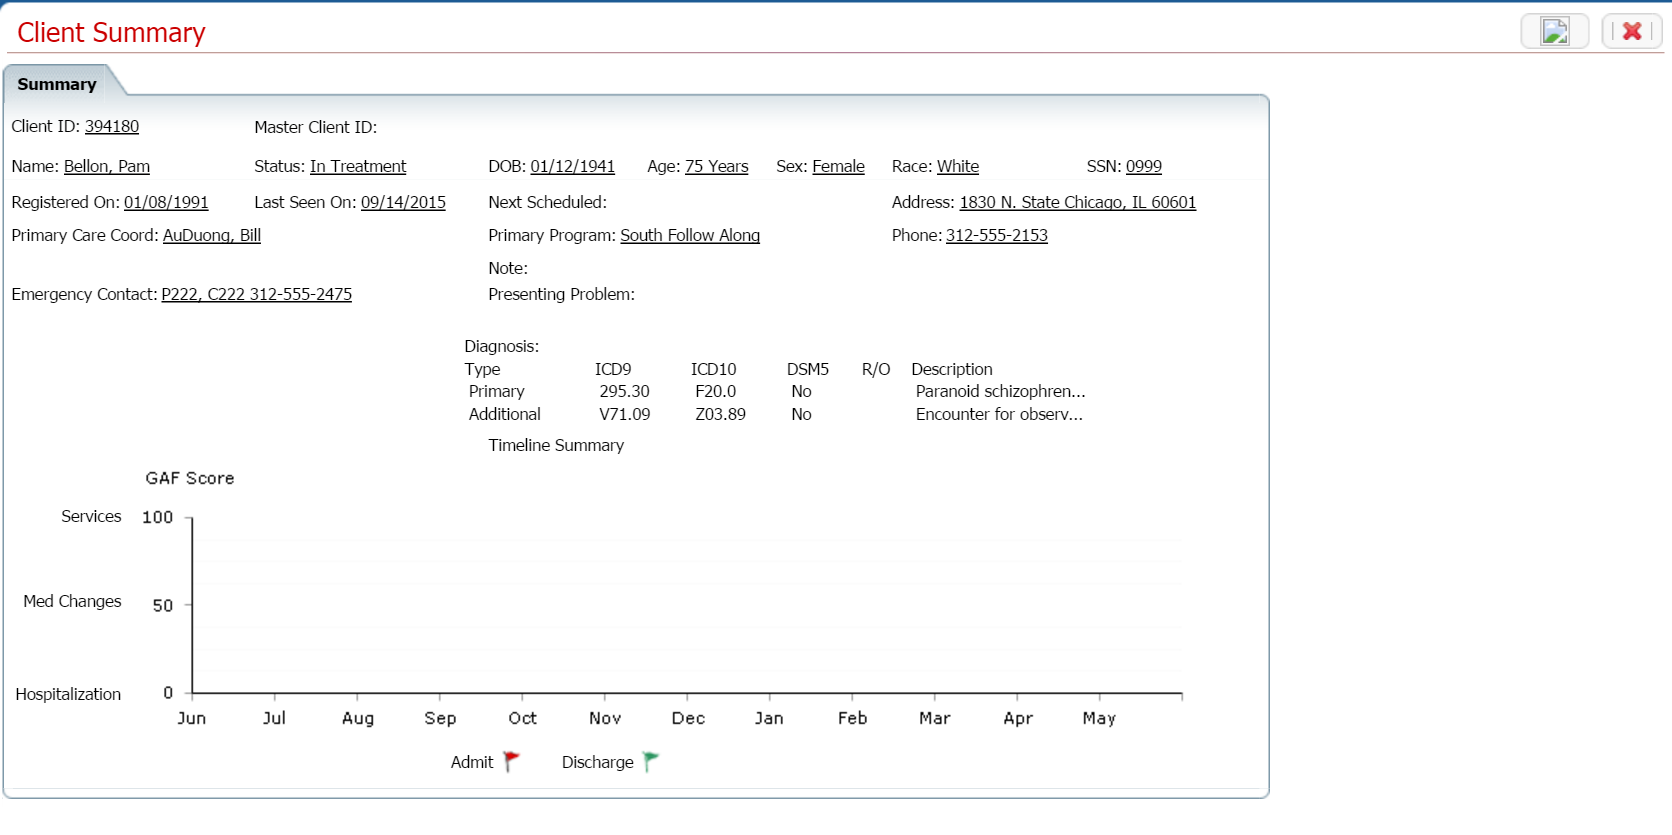The height and width of the screenshot is (835, 1672).
Task: Click the White race link
Action: [957, 166]
